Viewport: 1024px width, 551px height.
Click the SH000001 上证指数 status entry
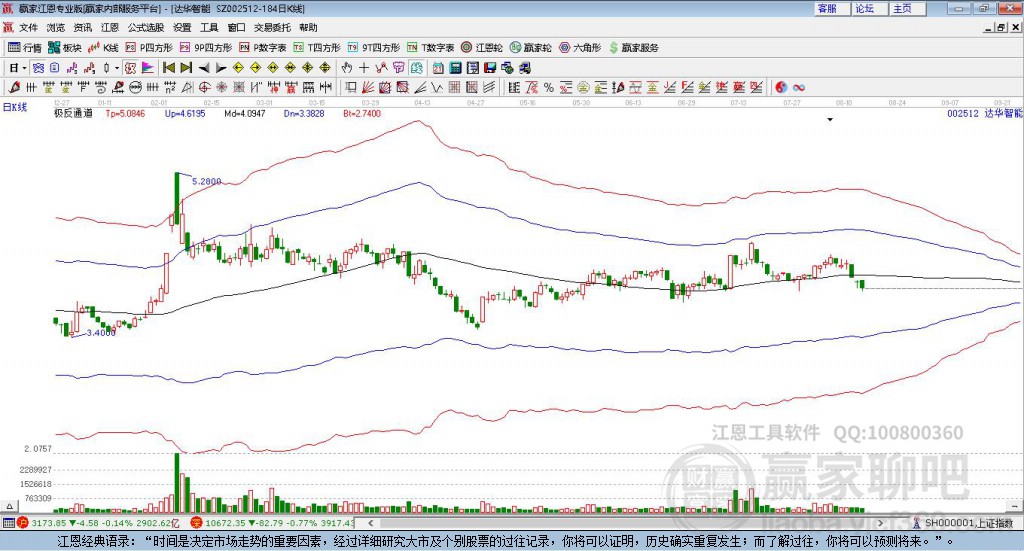point(969,523)
